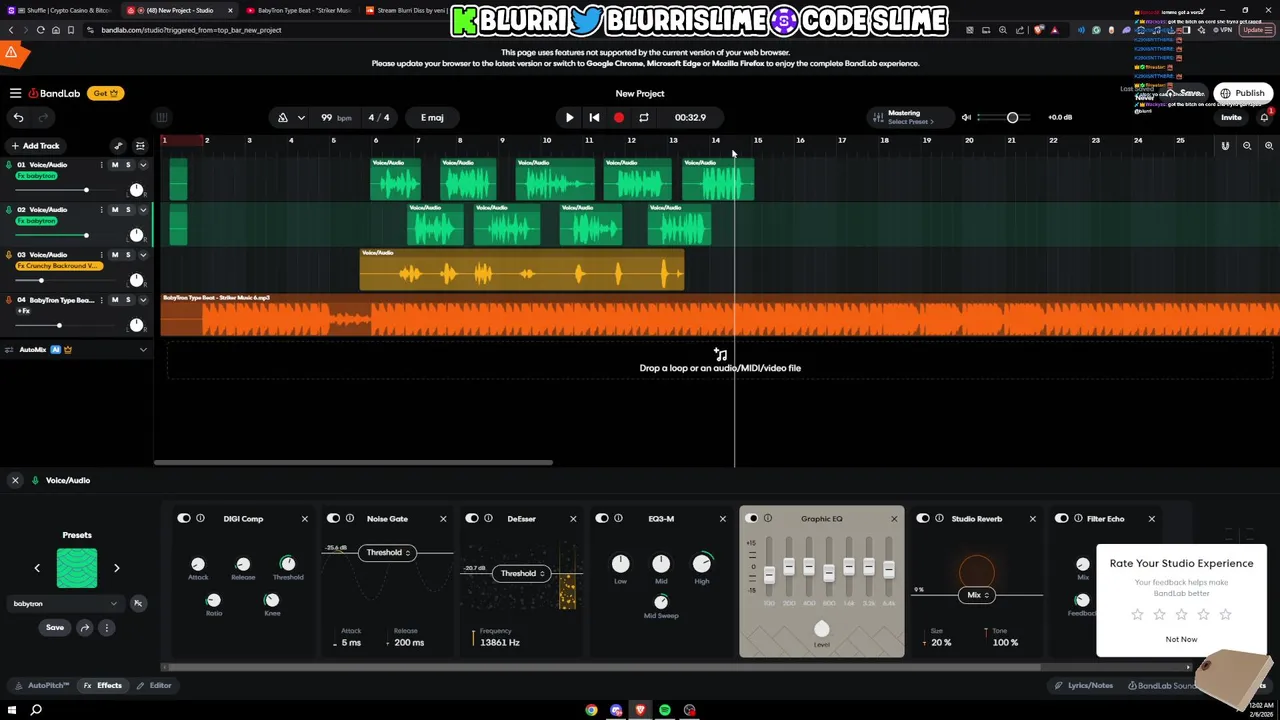
Task: Click the undo arrow
Action: 18,118
